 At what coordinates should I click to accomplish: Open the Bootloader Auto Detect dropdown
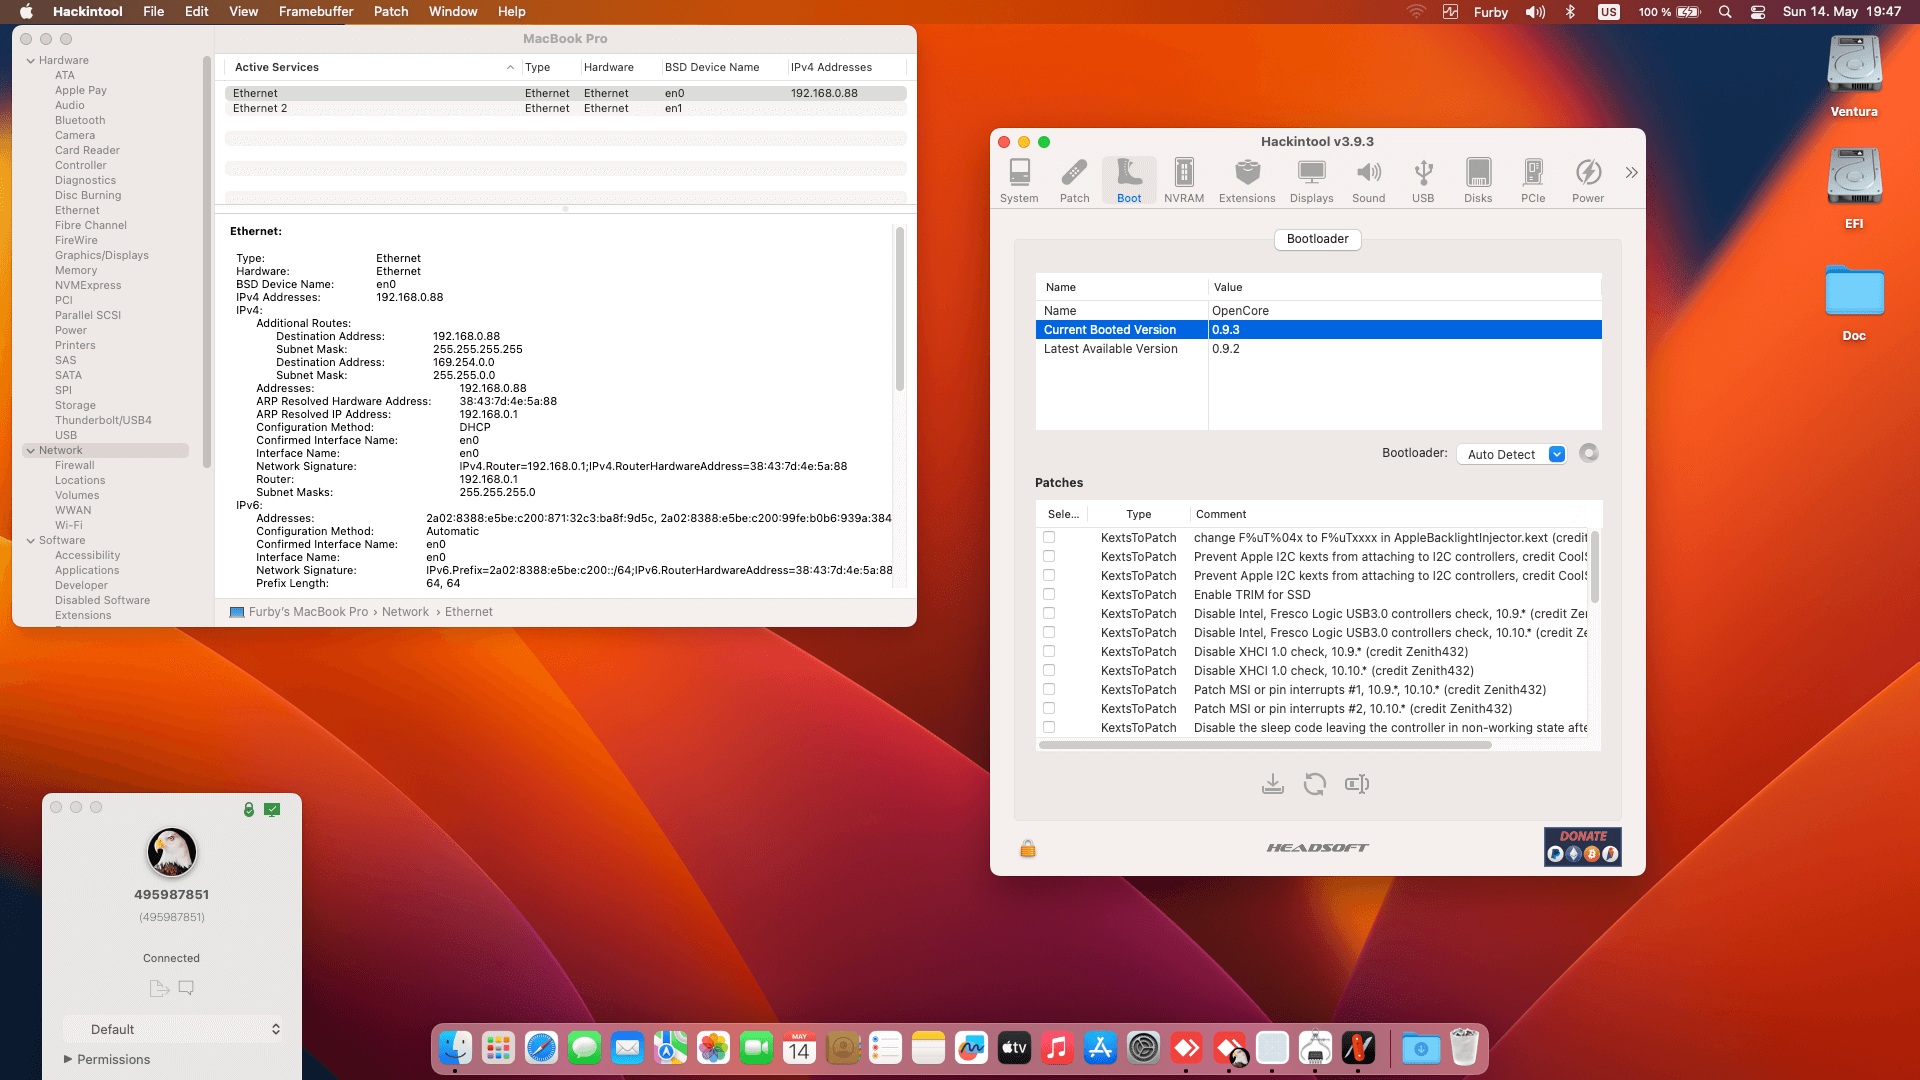click(1510, 454)
